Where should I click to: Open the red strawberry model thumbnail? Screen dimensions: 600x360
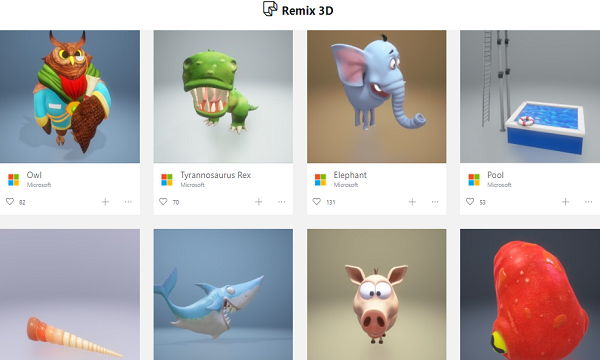tap(530, 295)
